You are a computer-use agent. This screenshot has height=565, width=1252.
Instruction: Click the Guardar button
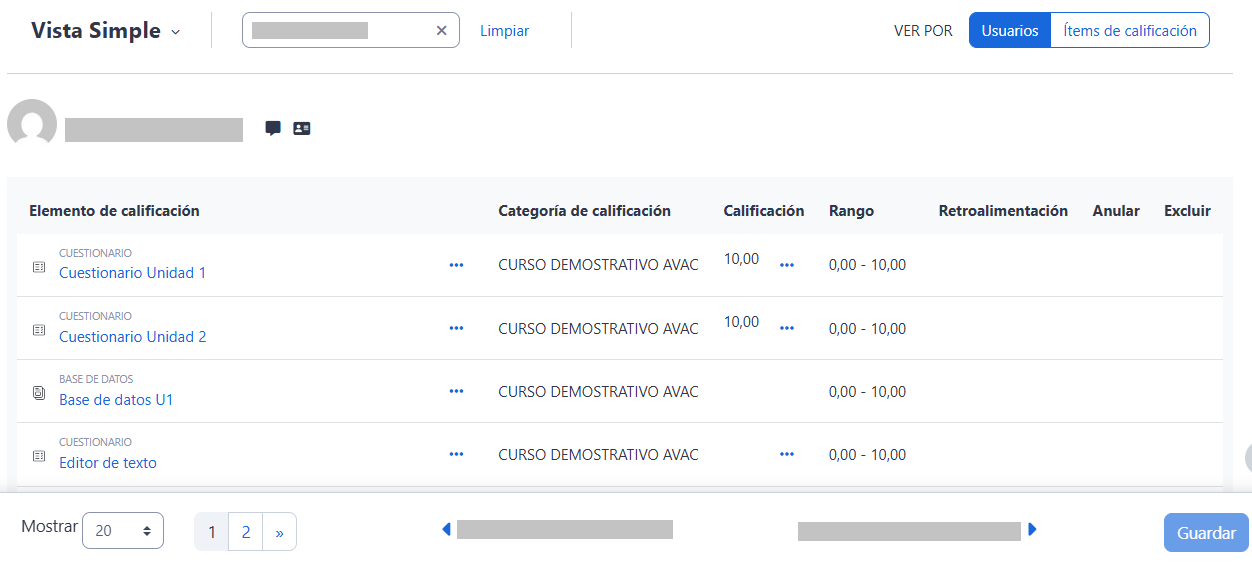click(x=1206, y=533)
